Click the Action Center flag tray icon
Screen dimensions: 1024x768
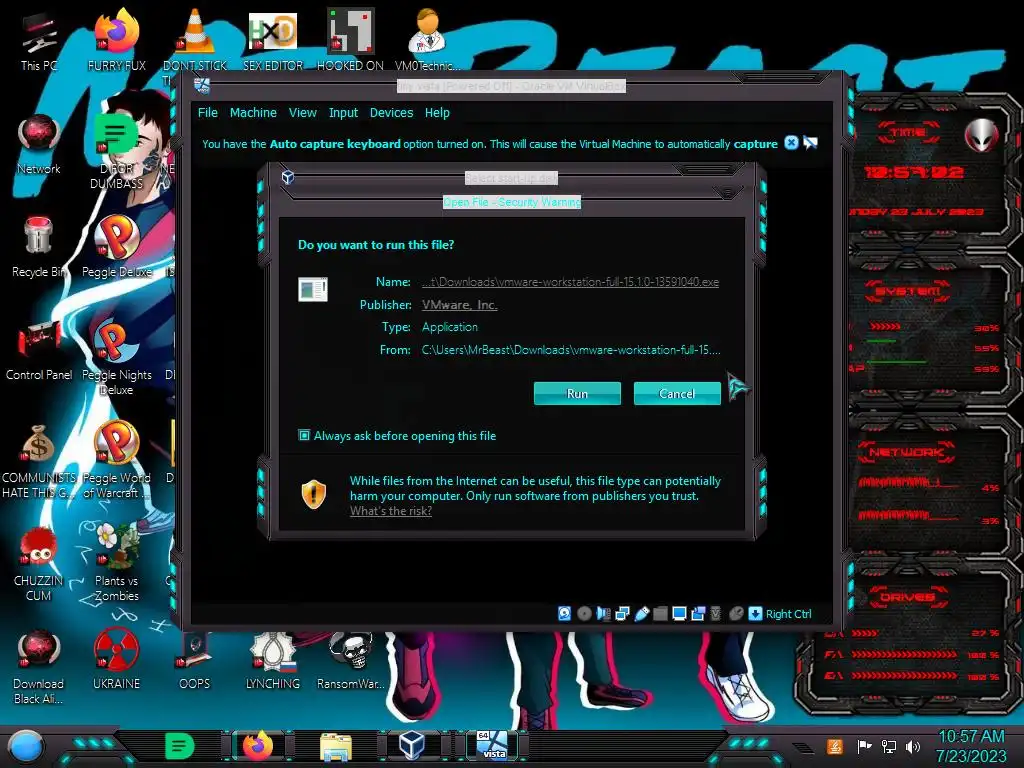coord(864,746)
